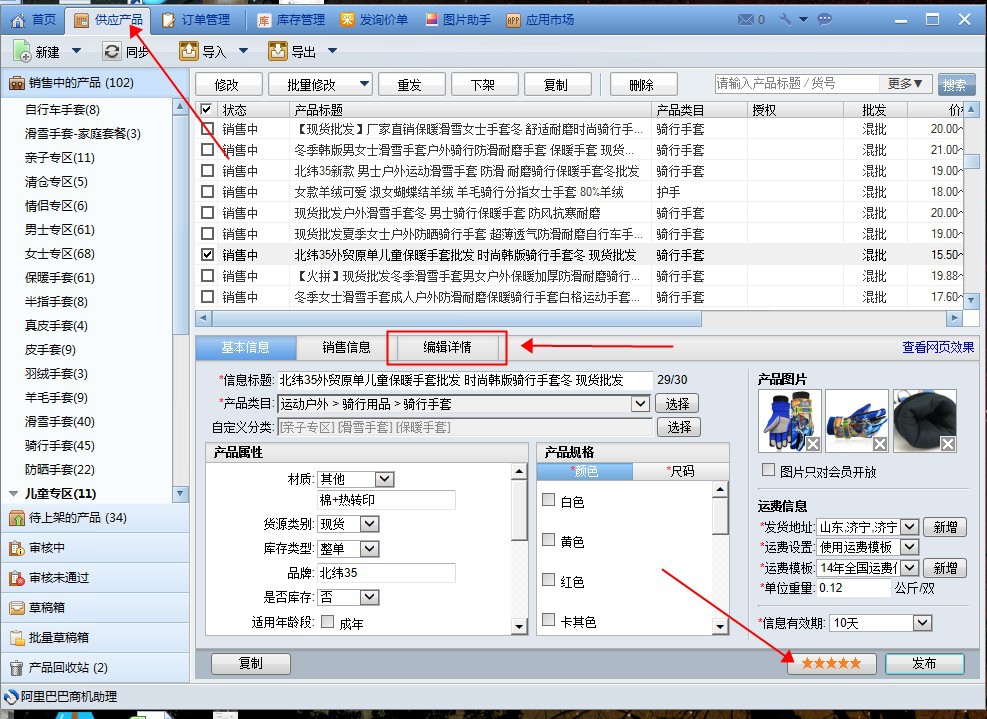This screenshot has height=719, width=987.
Task: Check the row 【现货批发】厂家直销保暖滑雪女士手套
Action: 207,129
